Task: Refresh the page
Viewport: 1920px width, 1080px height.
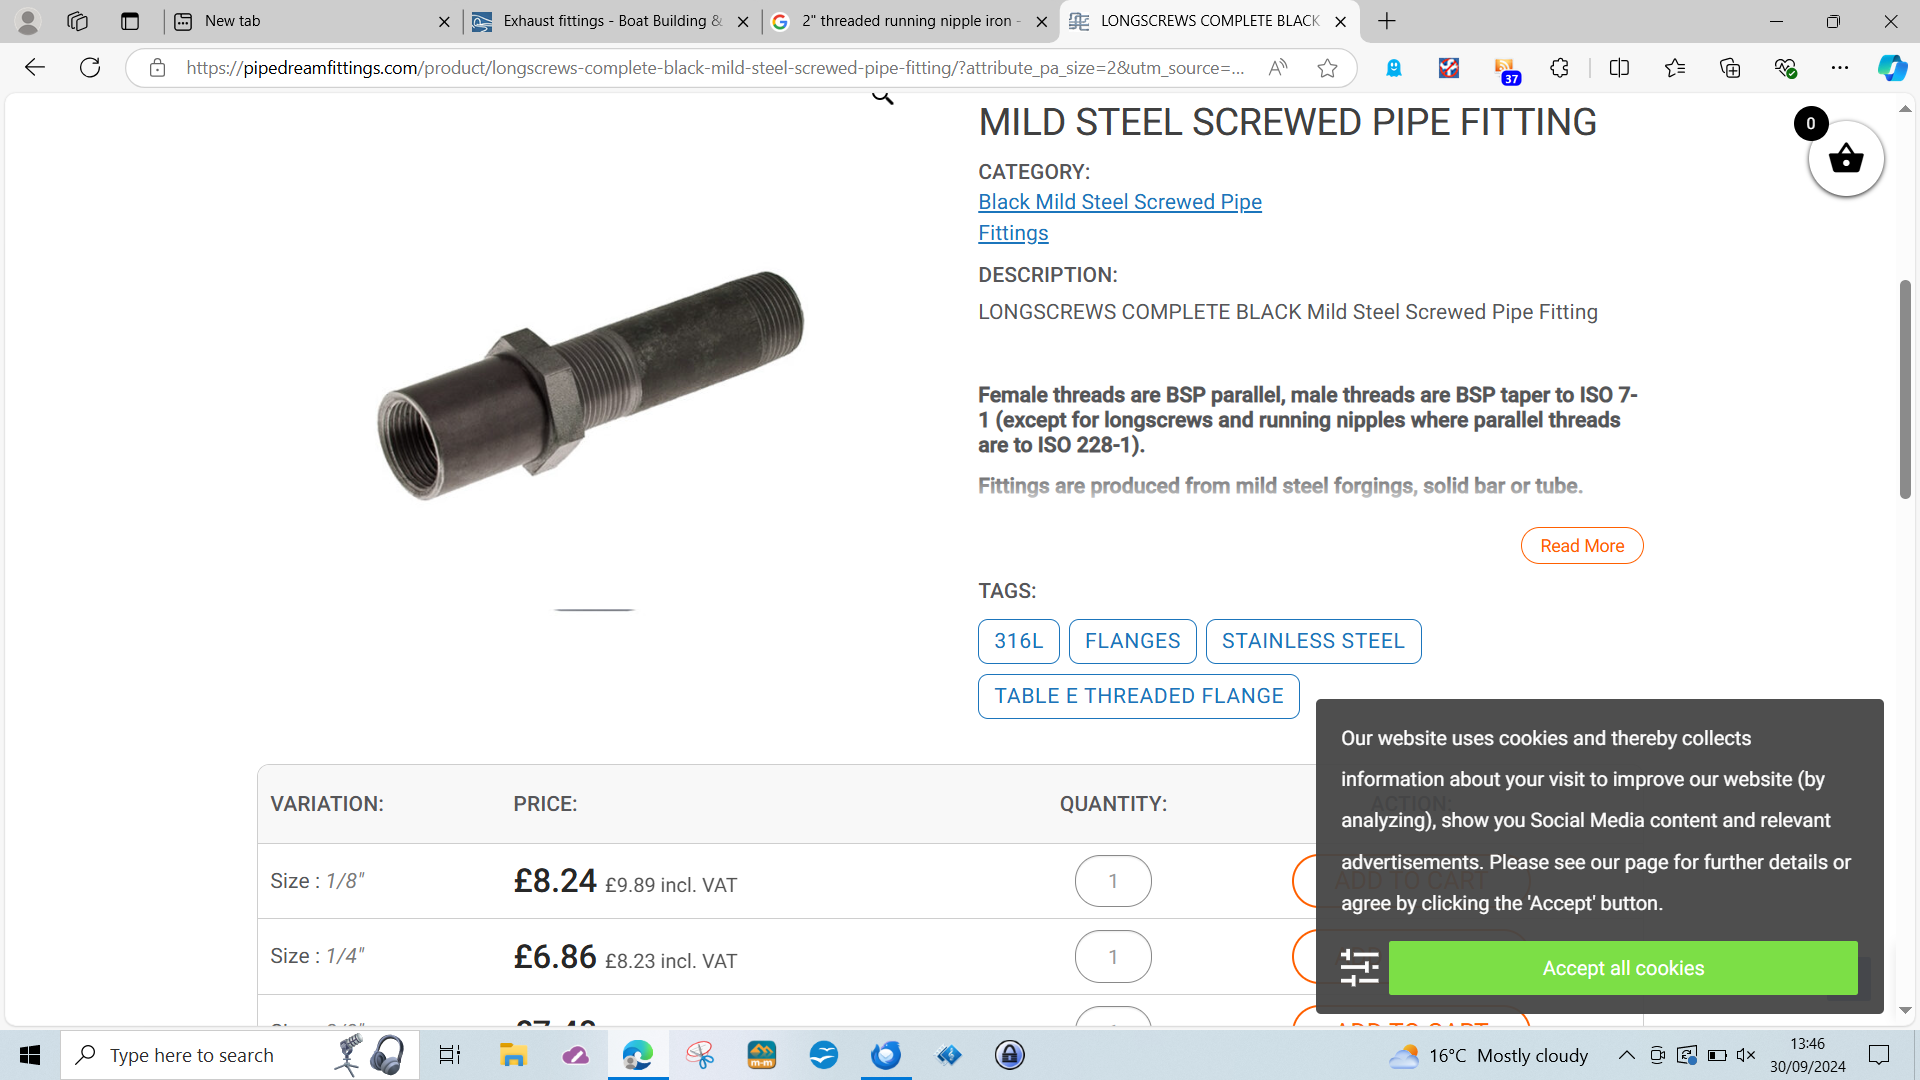Action: pos(90,68)
